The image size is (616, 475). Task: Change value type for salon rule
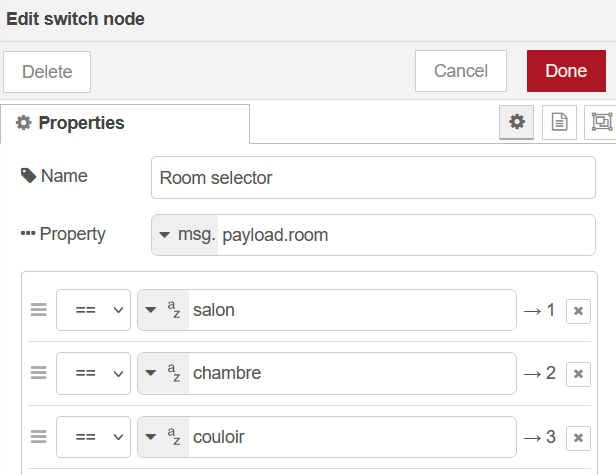coord(163,310)
